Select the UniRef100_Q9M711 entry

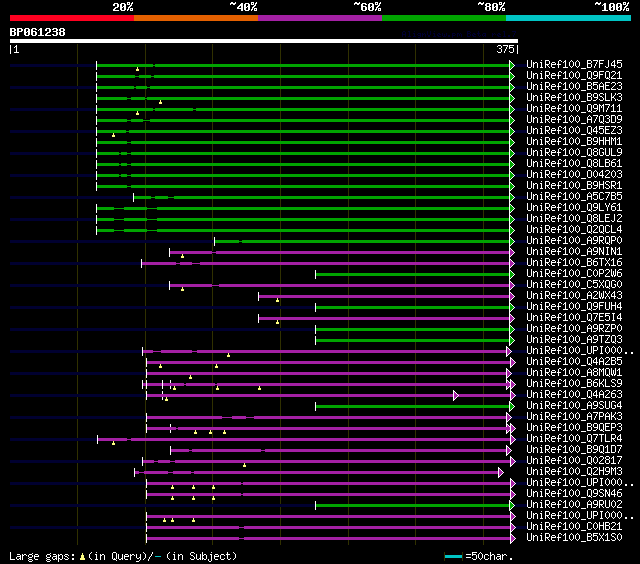pyautogui.click(x=574, y=109)
